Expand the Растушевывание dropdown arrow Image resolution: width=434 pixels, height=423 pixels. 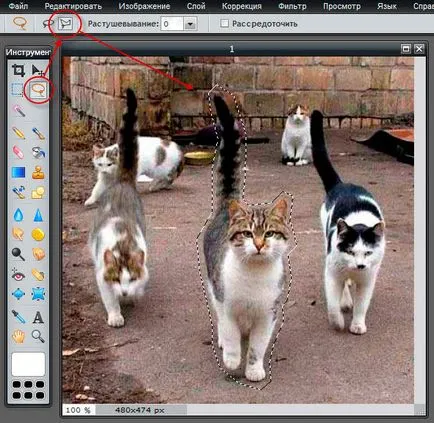[190, 24]
